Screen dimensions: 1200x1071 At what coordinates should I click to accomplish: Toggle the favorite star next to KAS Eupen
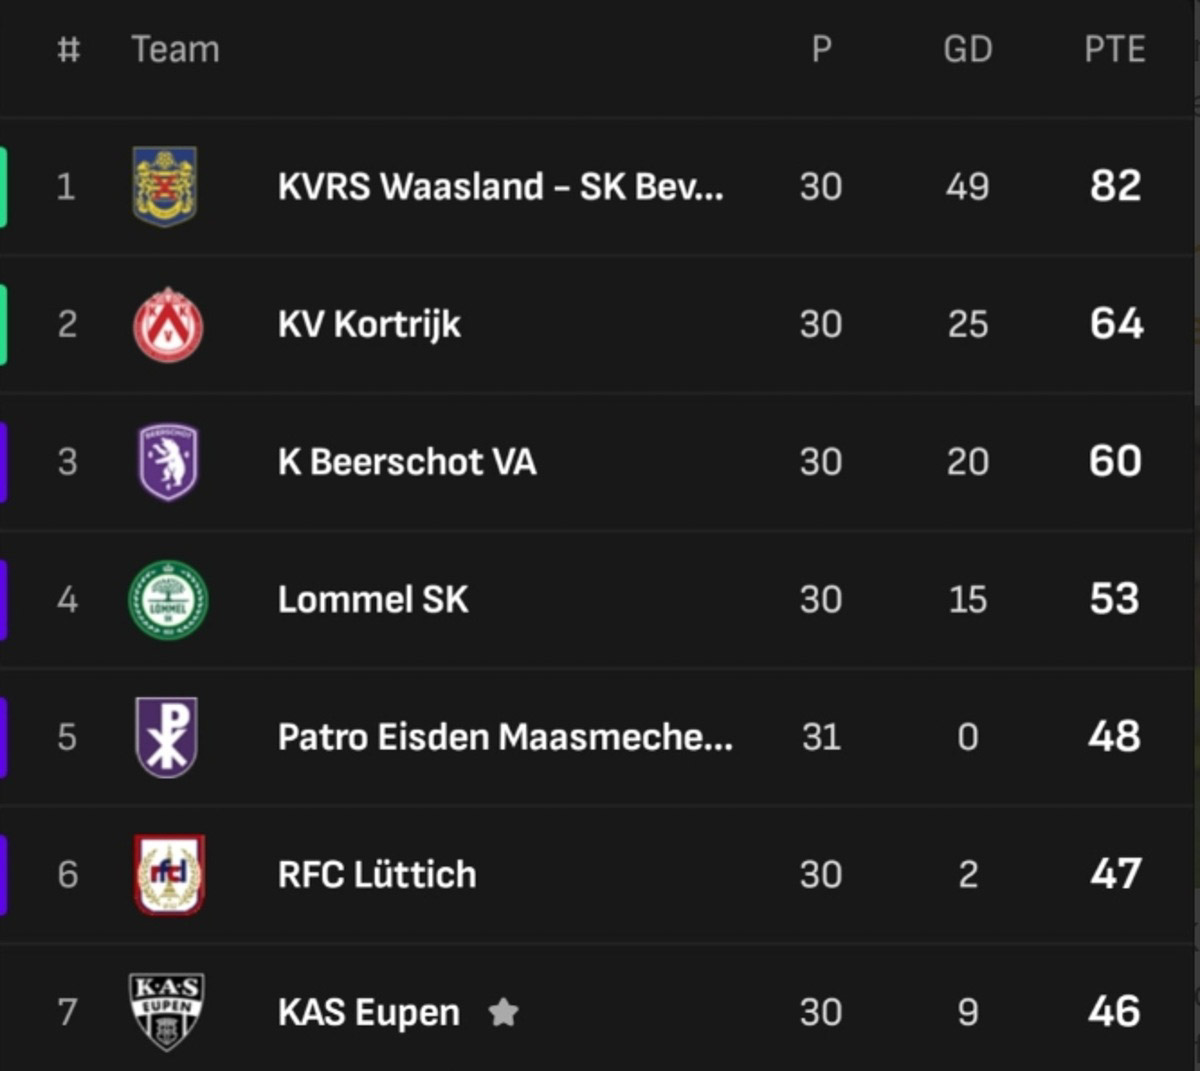click(x=503, y=1013)
